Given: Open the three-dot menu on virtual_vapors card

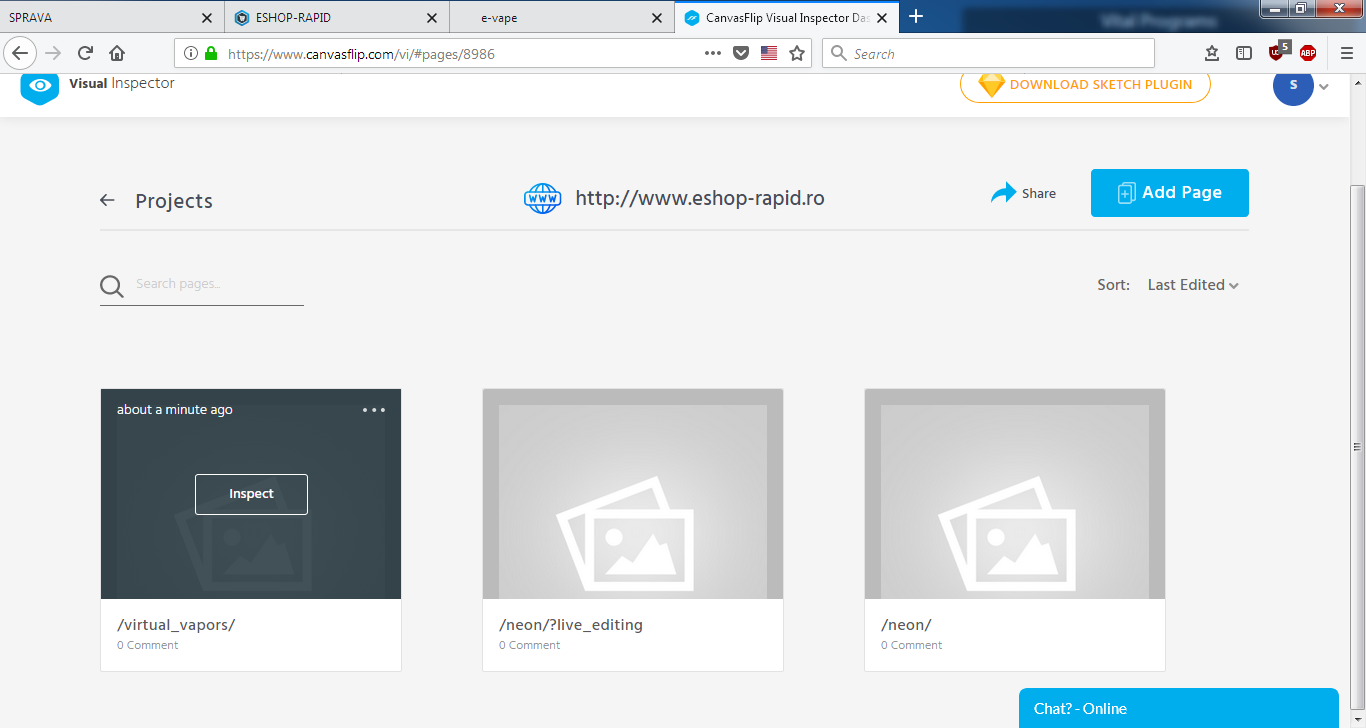Looking at the screenshot, I should (x=374, y=410).
